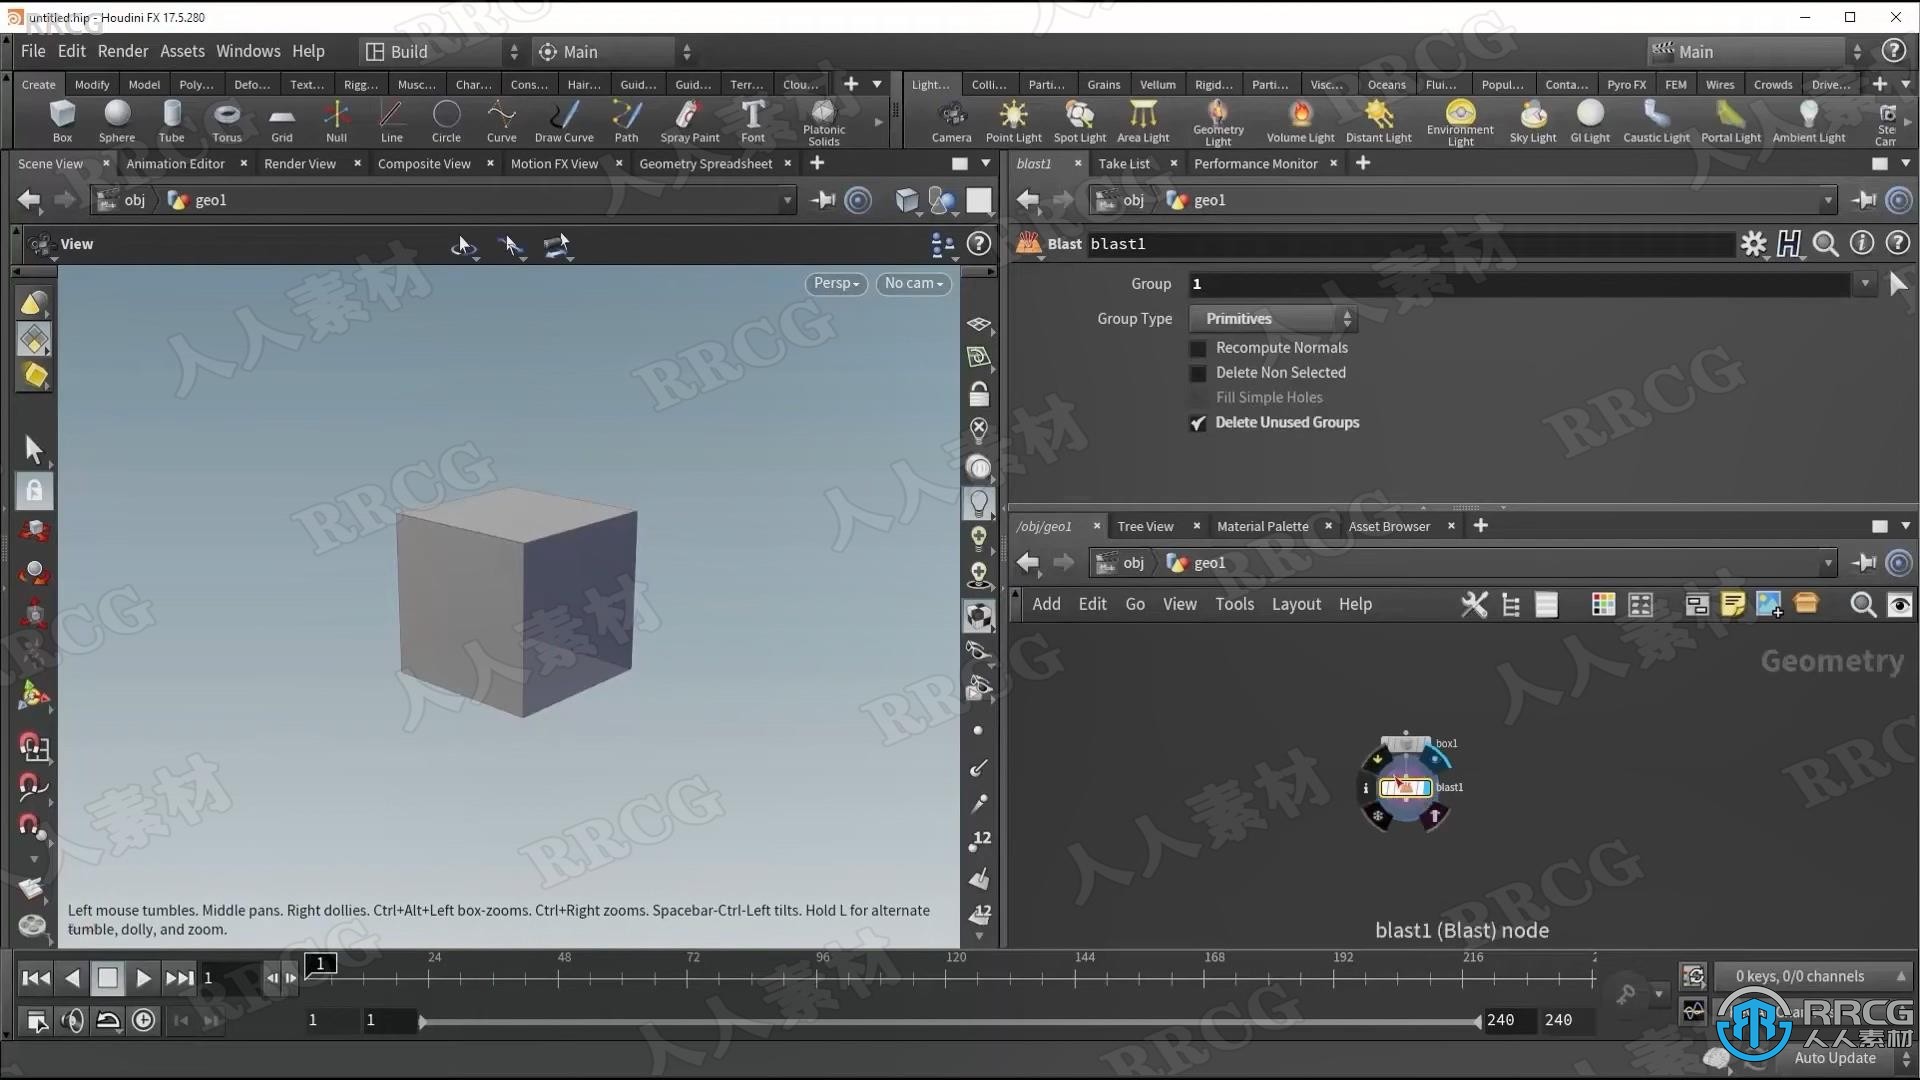Click the playback range slider bar
The height and width of the screenshot is (1080, 1920).
point(950,1021)
